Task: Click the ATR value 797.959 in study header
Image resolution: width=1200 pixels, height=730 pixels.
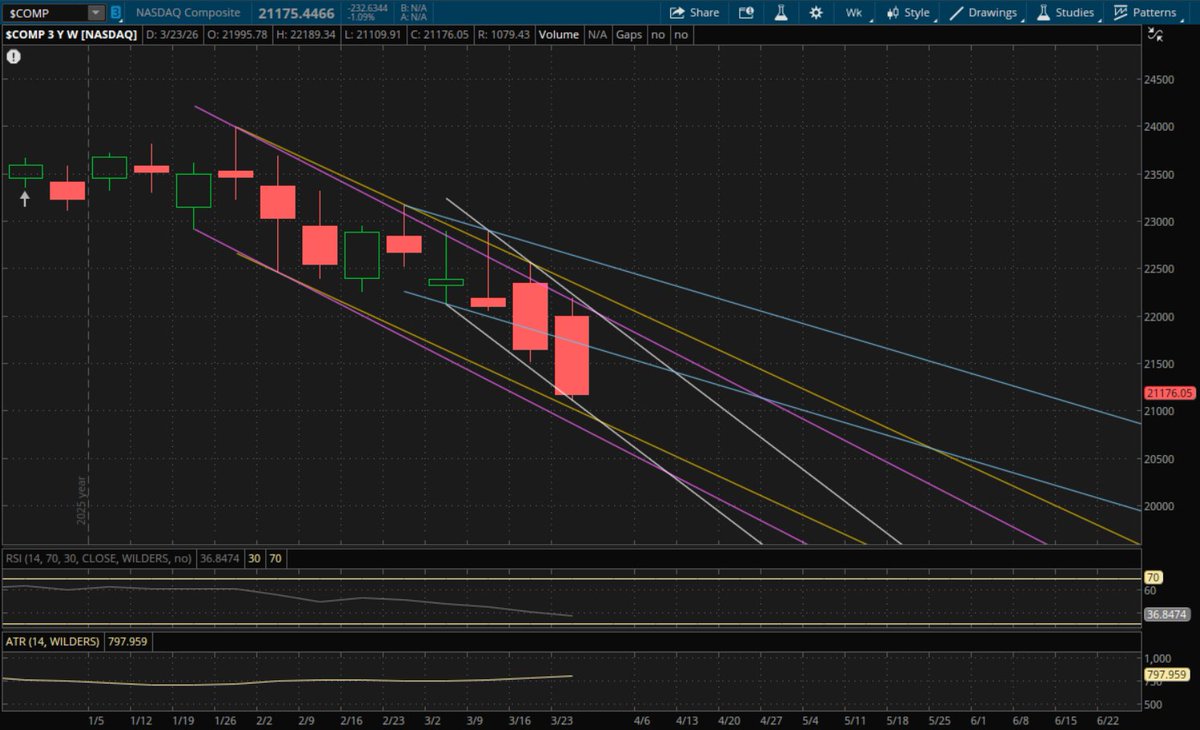Action: tap(127, 641)
